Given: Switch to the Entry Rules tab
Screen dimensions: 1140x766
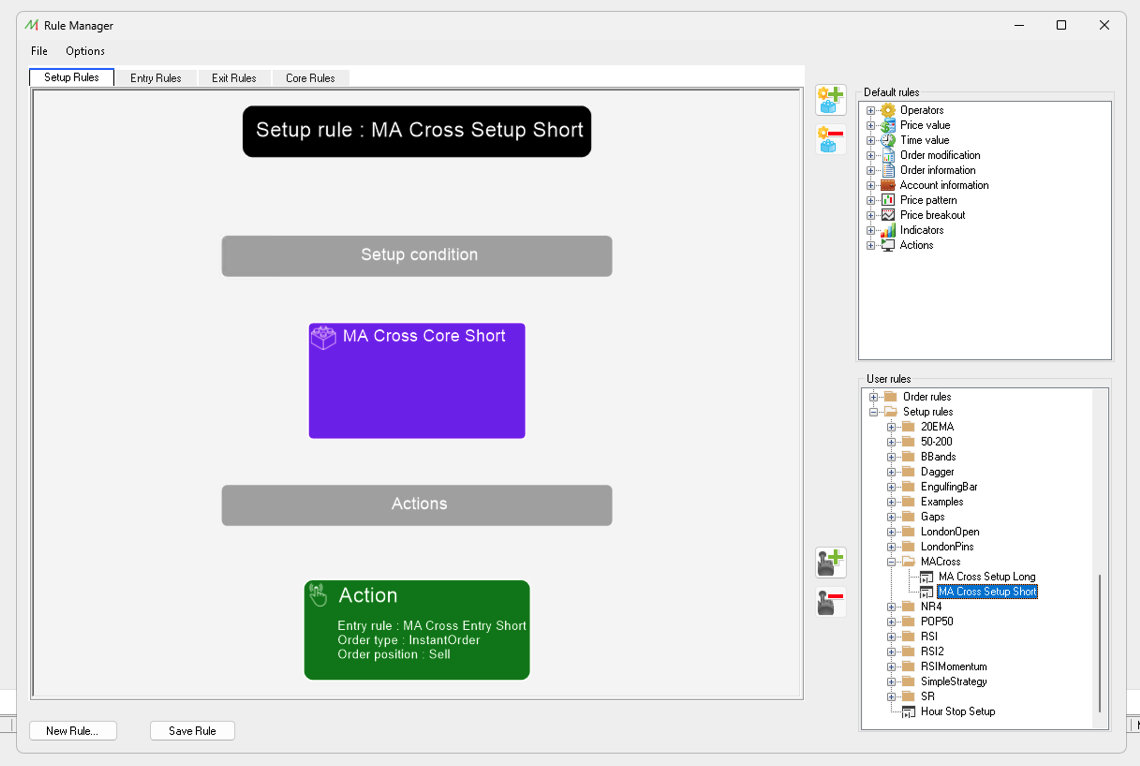Looking at the screenshot, I should click(155, 78).
